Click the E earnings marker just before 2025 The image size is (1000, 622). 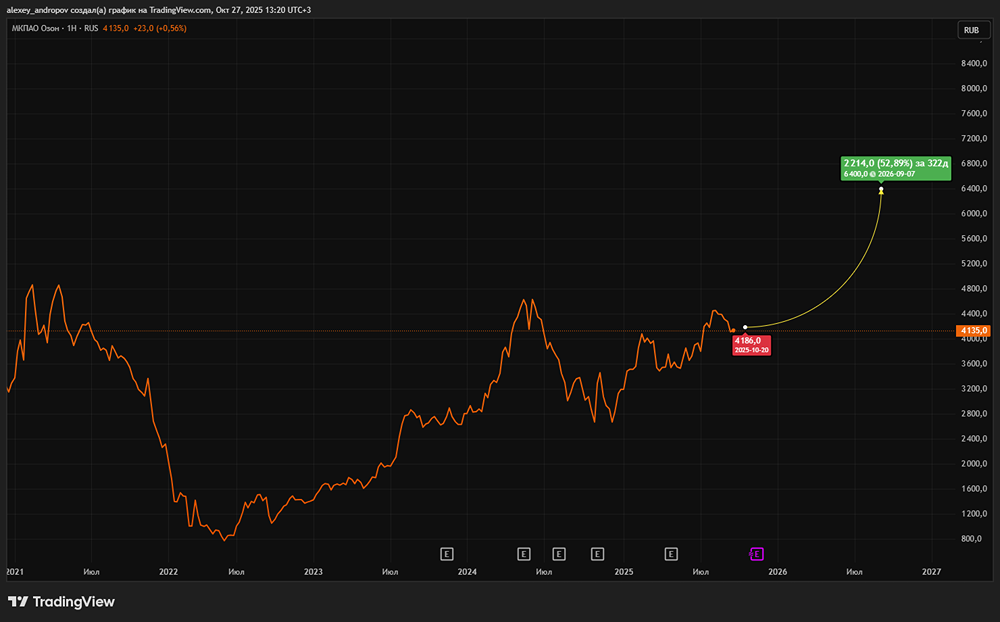pyautogui.click(x=598, y=554)
